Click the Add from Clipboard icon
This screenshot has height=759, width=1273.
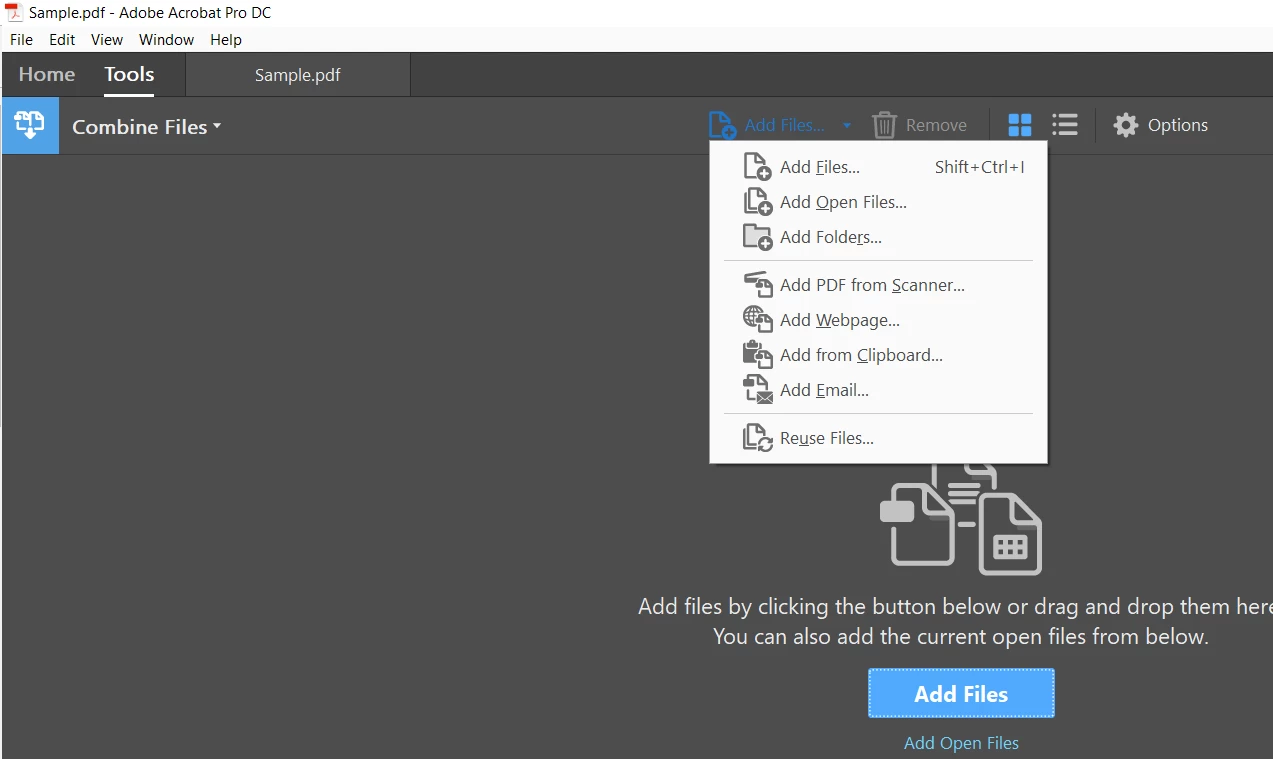coord(758,355)
